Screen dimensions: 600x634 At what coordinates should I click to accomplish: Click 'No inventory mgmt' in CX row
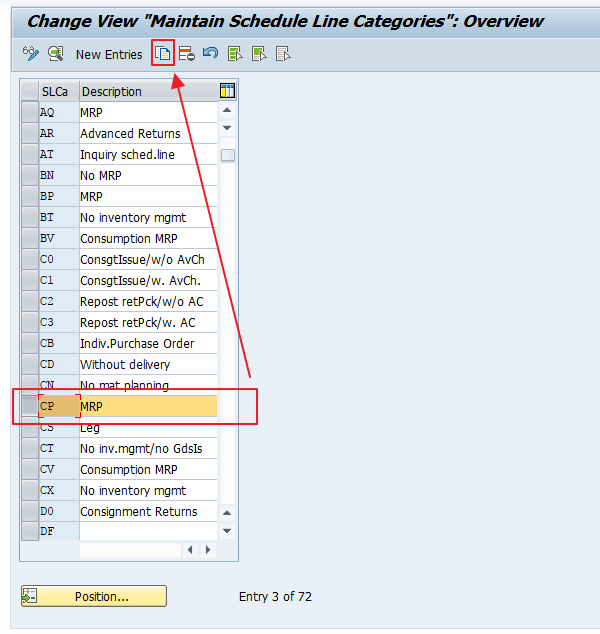pos(148,490)
